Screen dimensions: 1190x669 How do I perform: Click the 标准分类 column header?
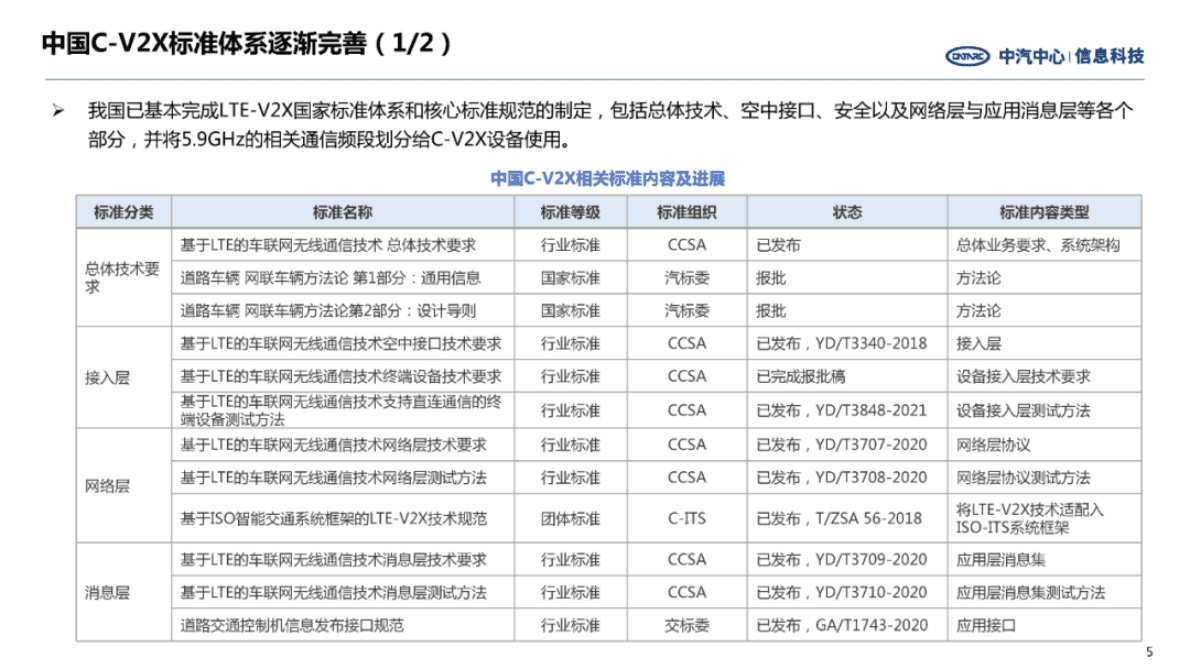pyautogui.click(x=123, y=211)
